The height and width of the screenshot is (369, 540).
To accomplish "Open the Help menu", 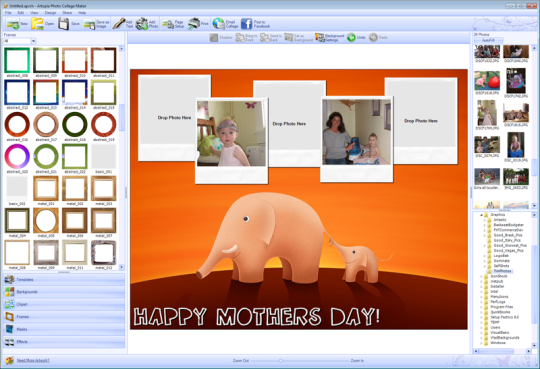I will tap(82, 13).
